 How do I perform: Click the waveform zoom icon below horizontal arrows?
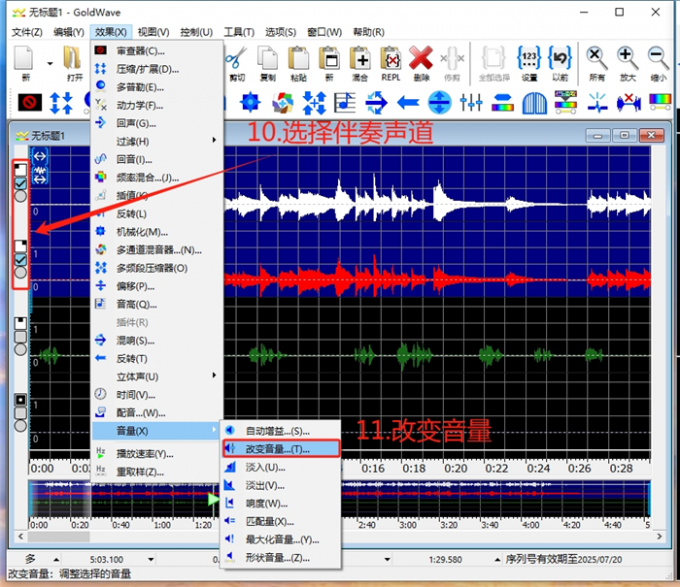[39, 175]
